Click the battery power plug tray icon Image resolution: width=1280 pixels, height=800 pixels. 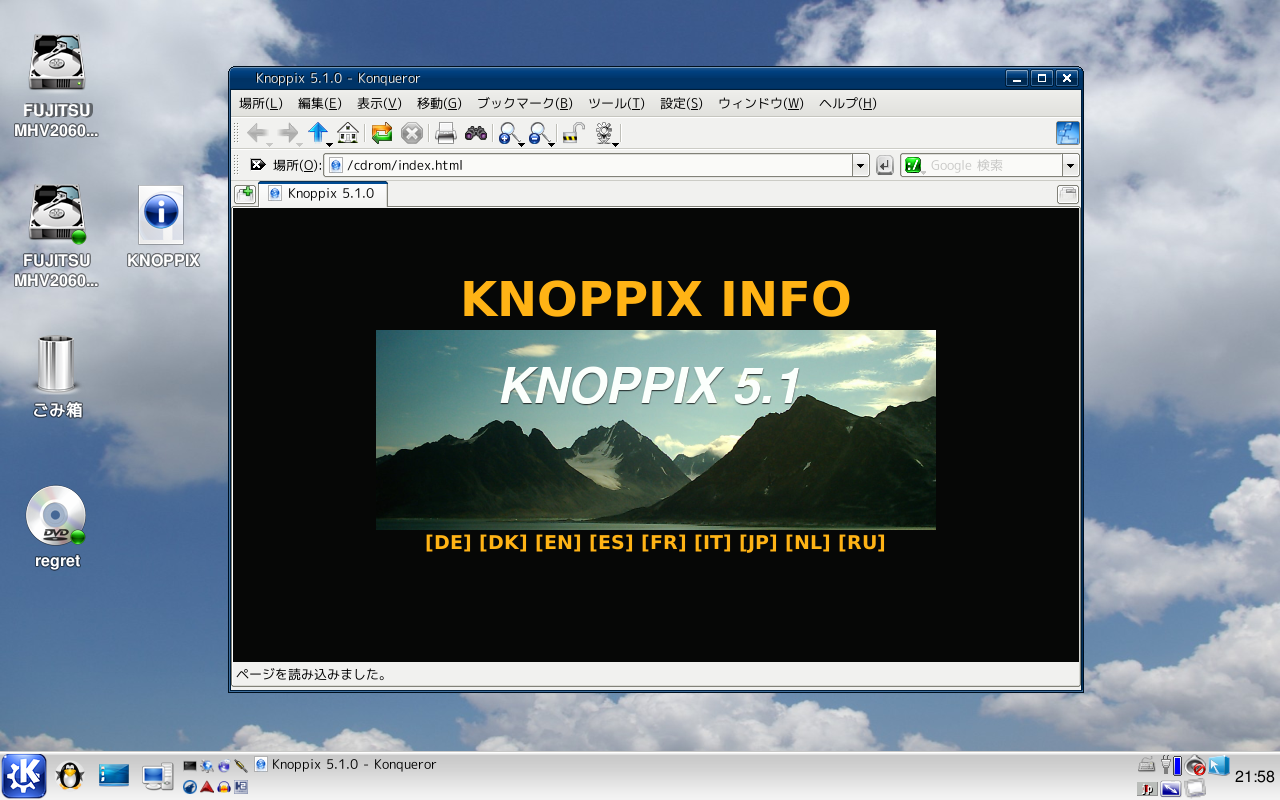point(1171,766)
